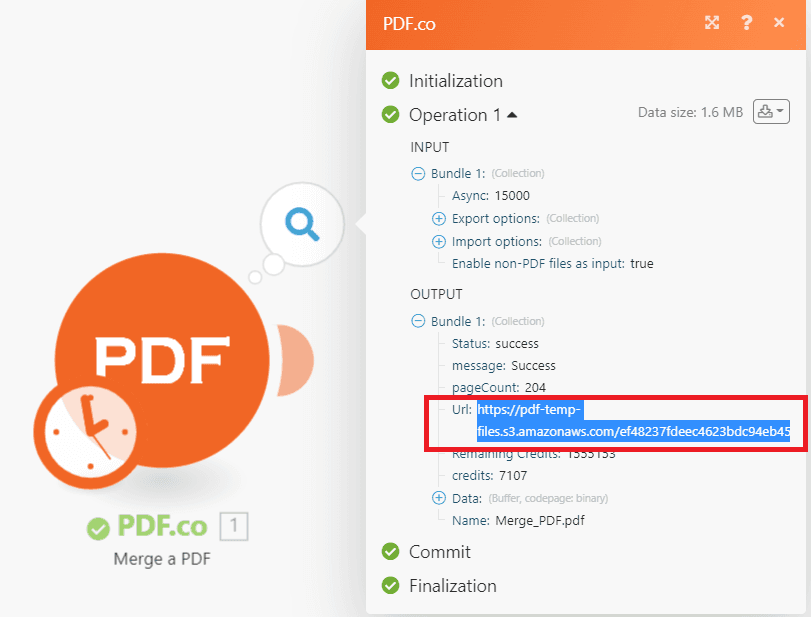The height and width of the screenshot is (617, 811).
Task: Click the Commit step
Action: tap(439, 552)
